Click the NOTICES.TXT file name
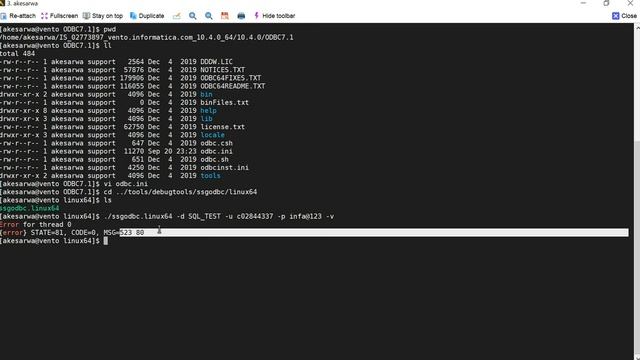Image resolution: width=640 pixels, height=360 pixels. (222, 70)
